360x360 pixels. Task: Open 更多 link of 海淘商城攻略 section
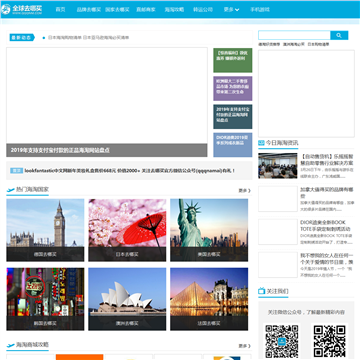pyautogui.click(x=244, y=346)
